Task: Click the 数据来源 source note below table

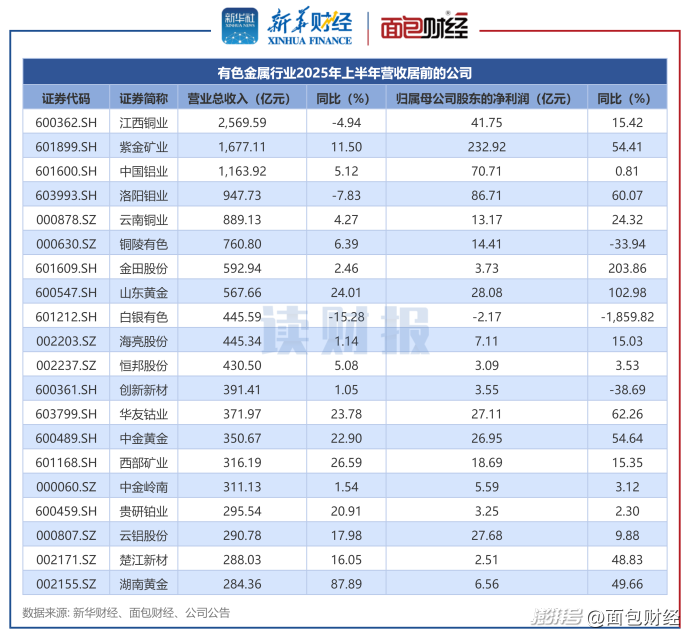Action: [126, 612]
